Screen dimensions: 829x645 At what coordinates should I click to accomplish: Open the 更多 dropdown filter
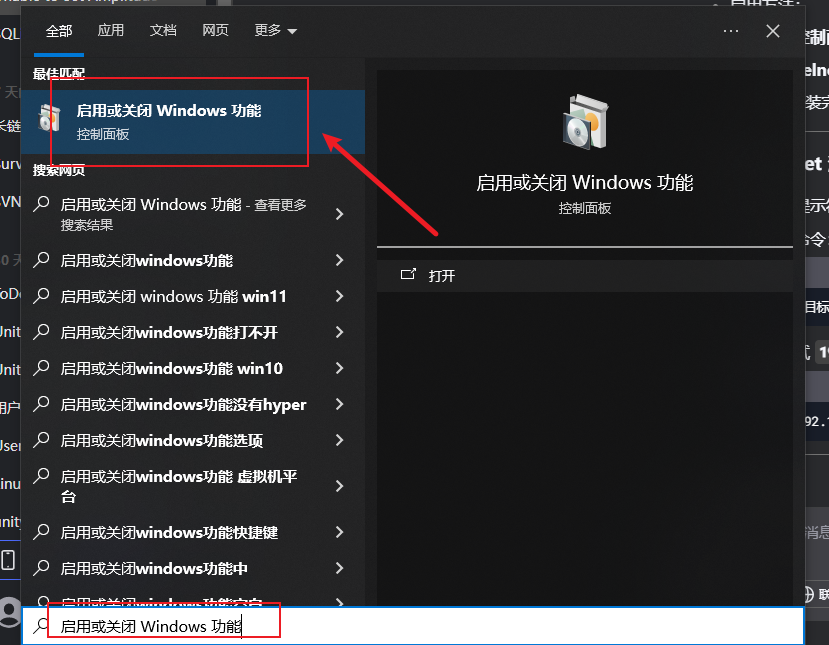[x=275, y=31]
